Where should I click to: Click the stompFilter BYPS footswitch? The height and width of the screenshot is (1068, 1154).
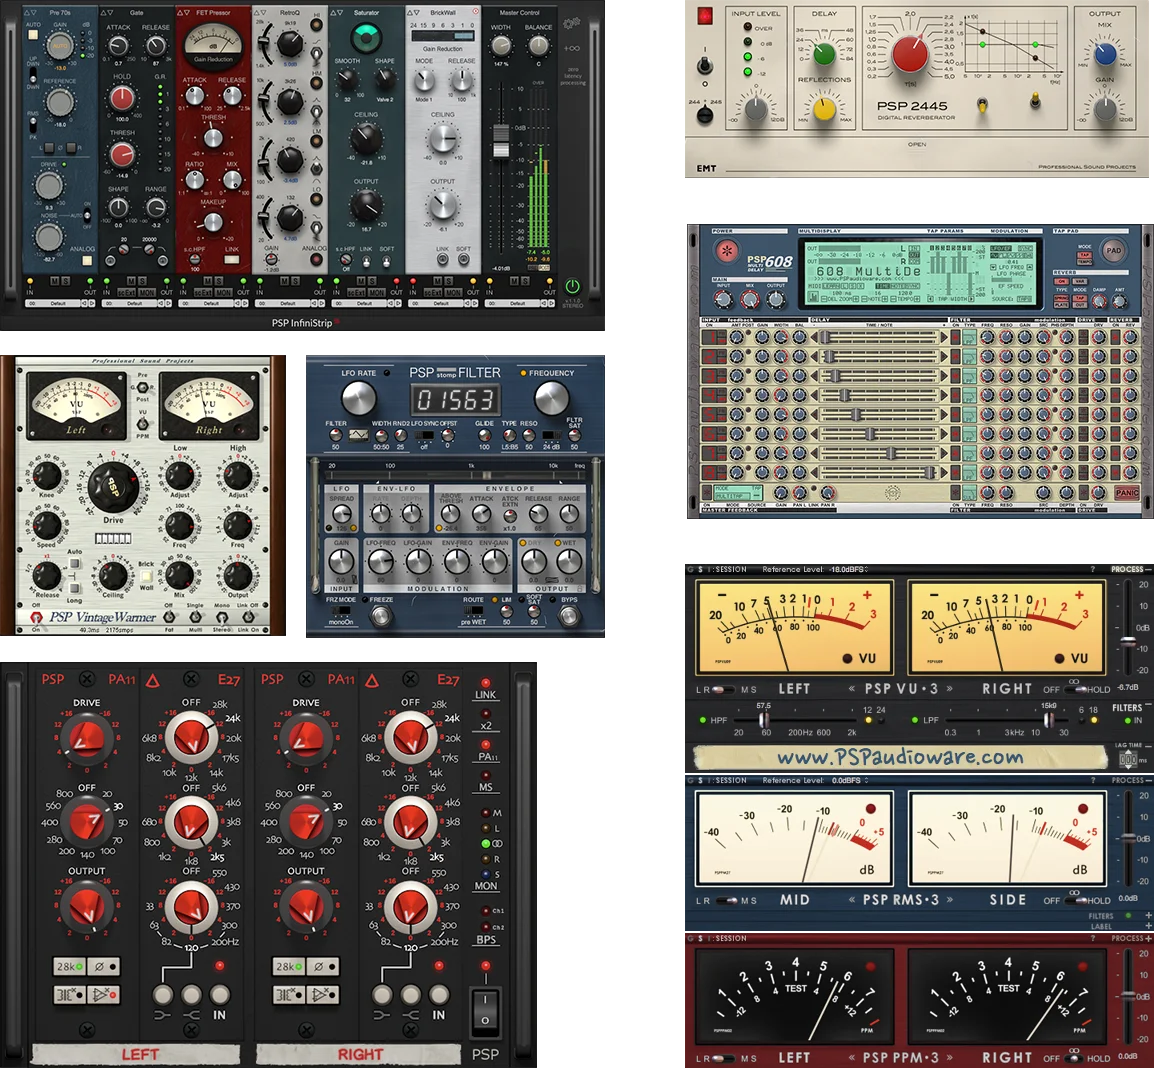point(568,616)
